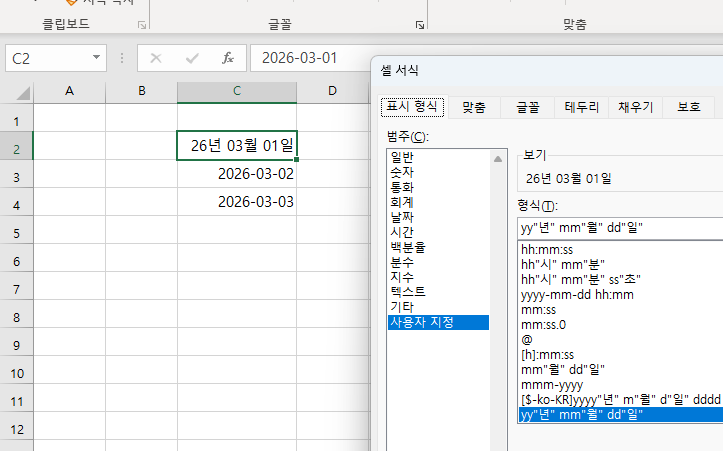This screenshot has width=723, height=451.
Task: Select 기타 category
Action: (x=438, y=307)
